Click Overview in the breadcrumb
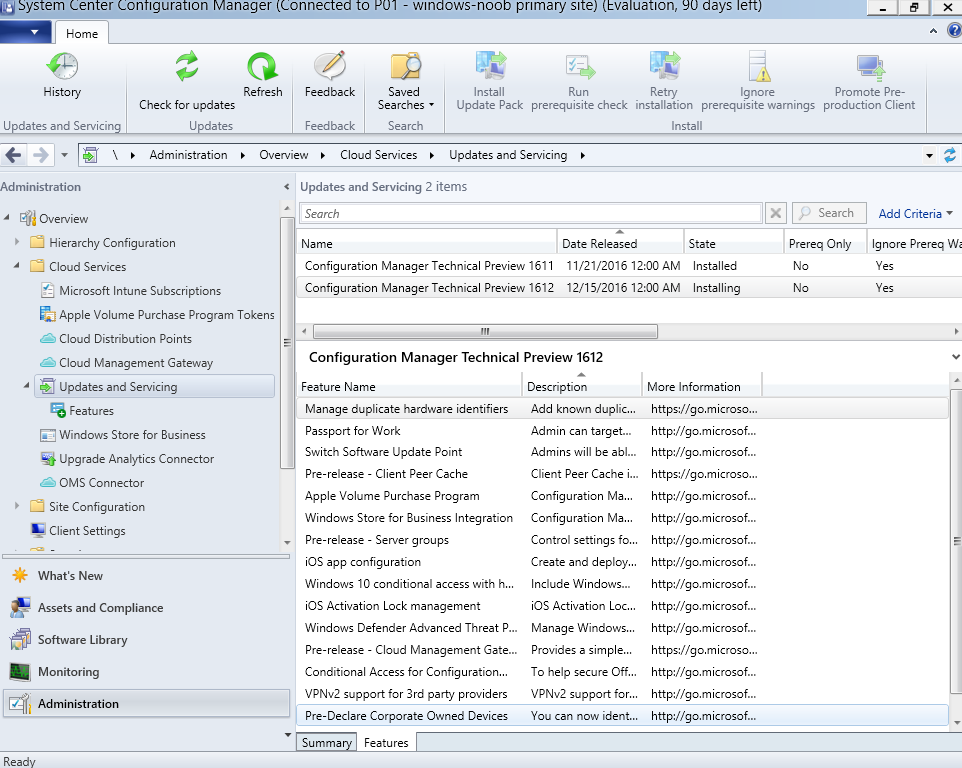This screenshot has width=962, height=768. pyautogui.click(x=283, y=155)
